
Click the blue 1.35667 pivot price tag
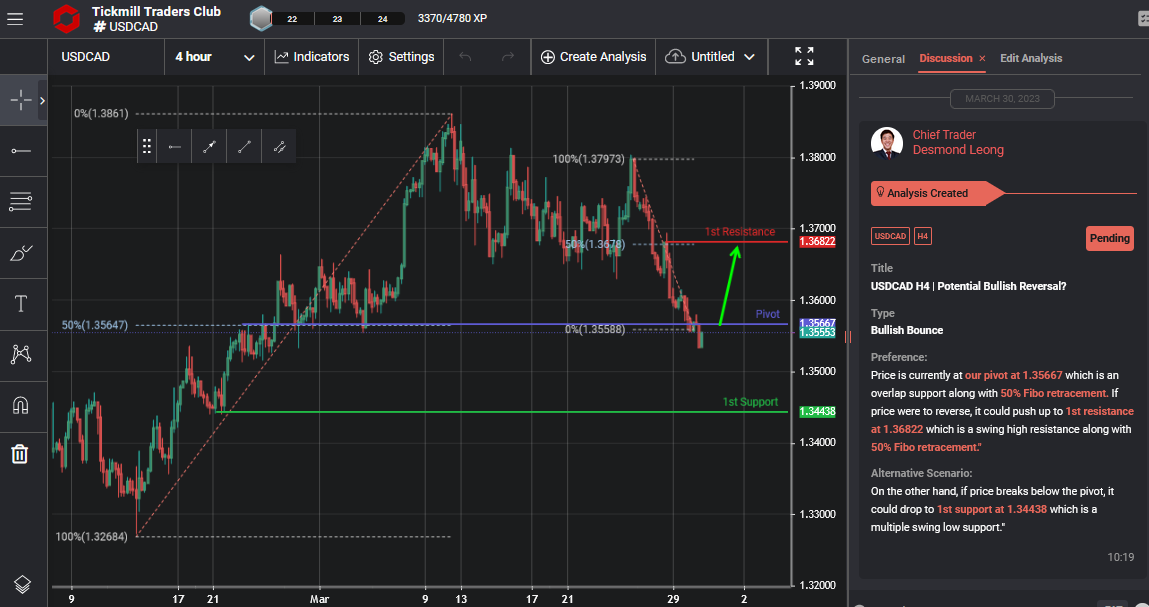817,323
